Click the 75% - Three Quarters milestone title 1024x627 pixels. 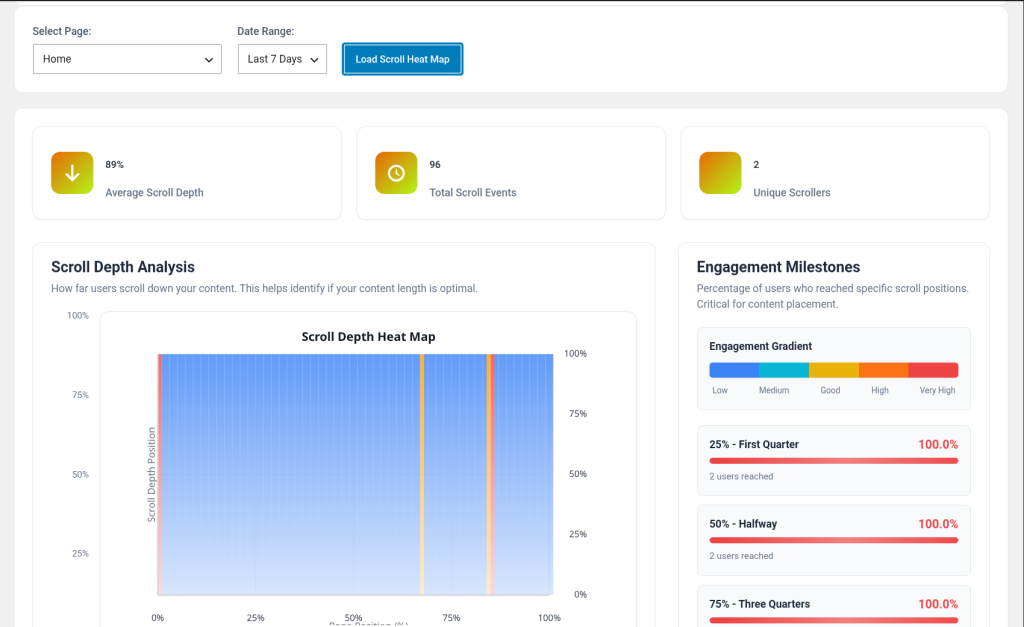760,604
